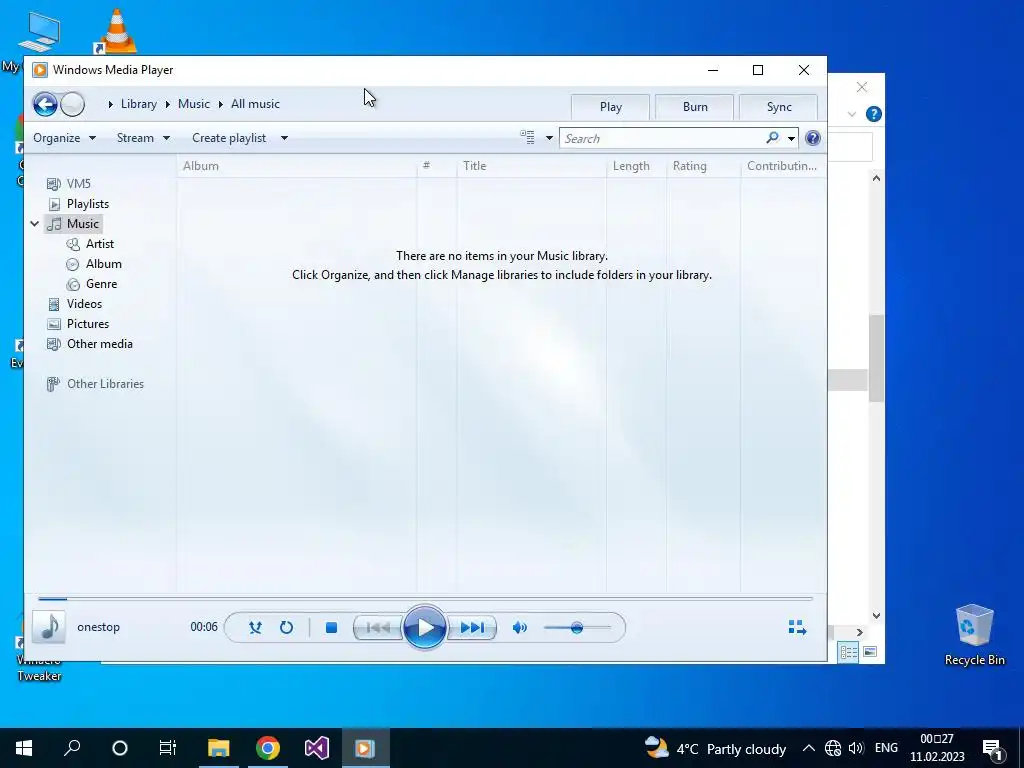Select Playlists in the navigation pane
Screen dimensions: 1024x768
tap(79, 204)
